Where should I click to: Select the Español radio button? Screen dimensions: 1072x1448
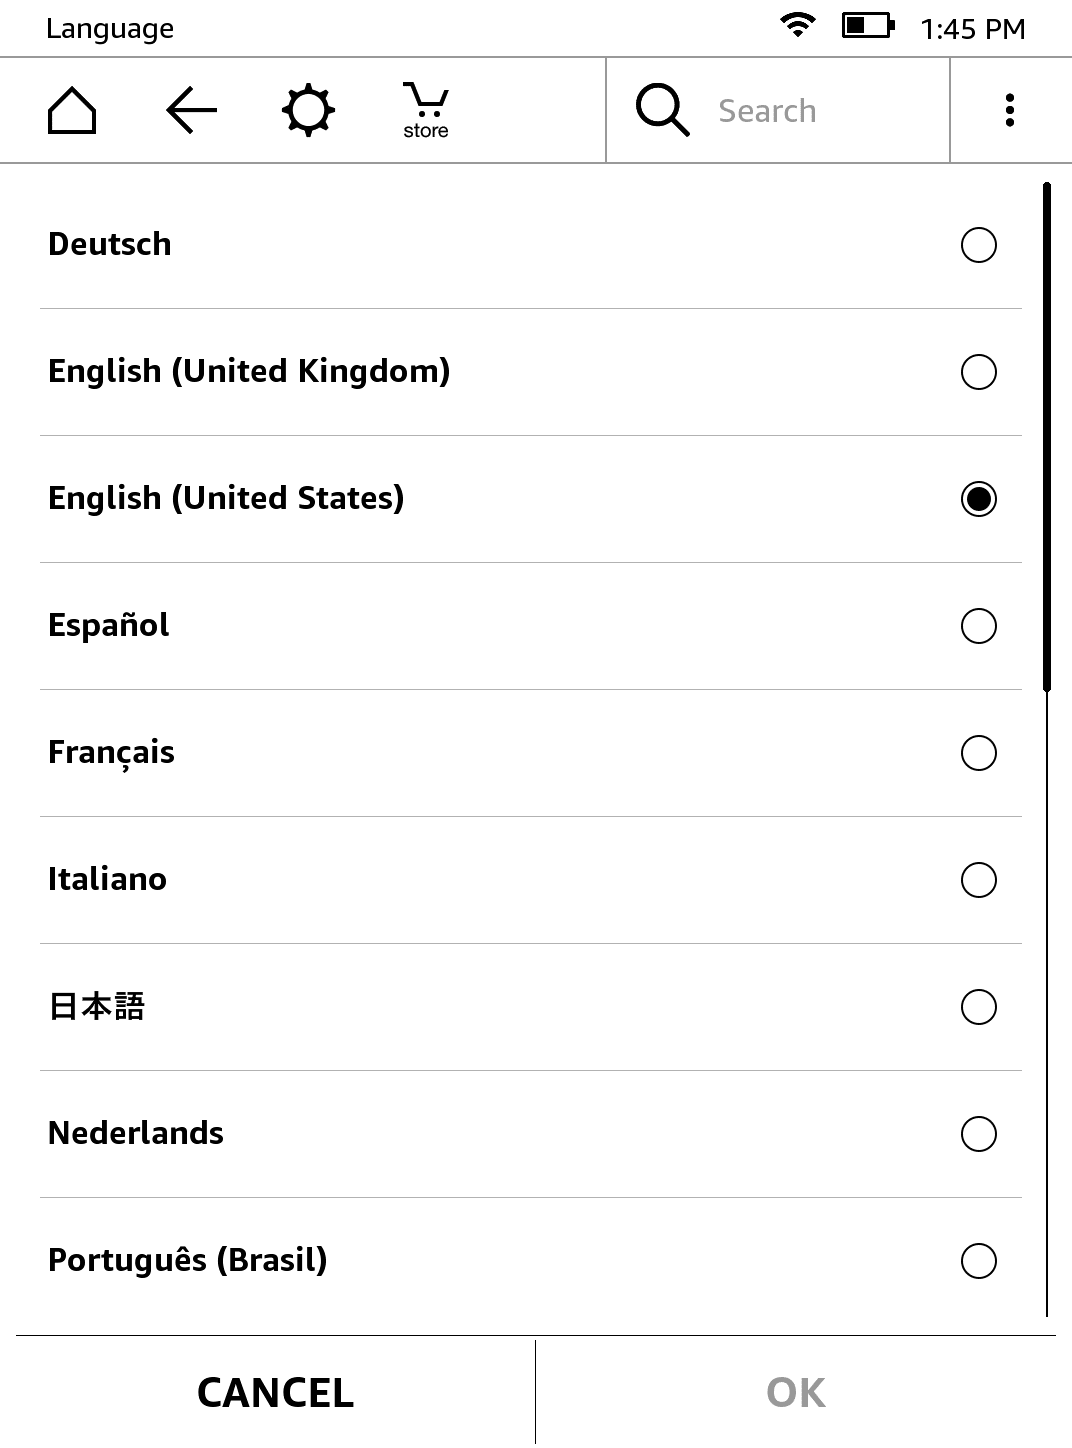(978, 626)
